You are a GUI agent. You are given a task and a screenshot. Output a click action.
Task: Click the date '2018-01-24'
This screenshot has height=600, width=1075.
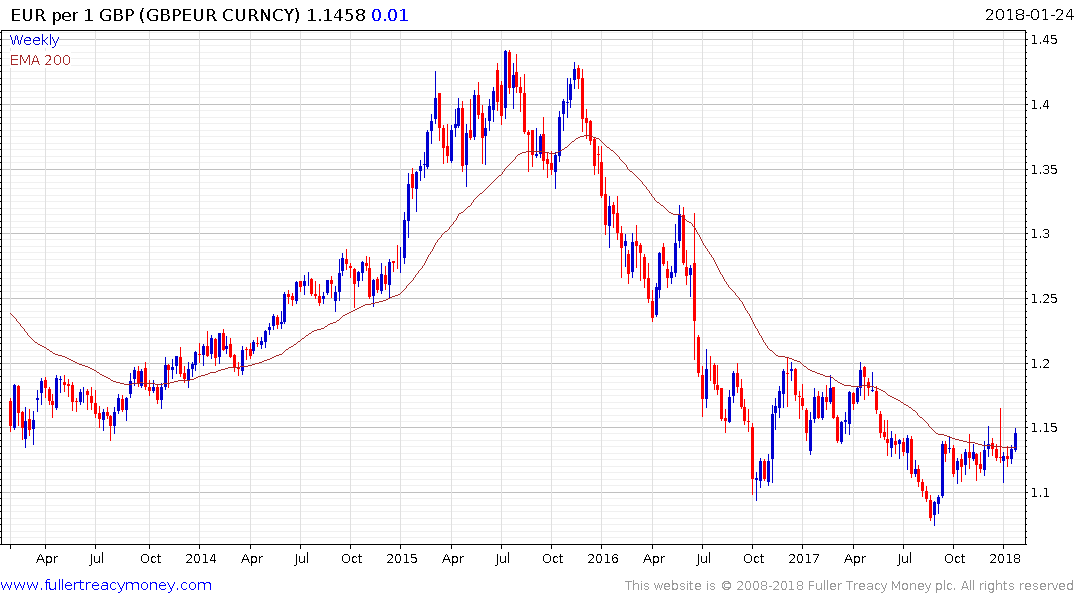click(1028, 15)
